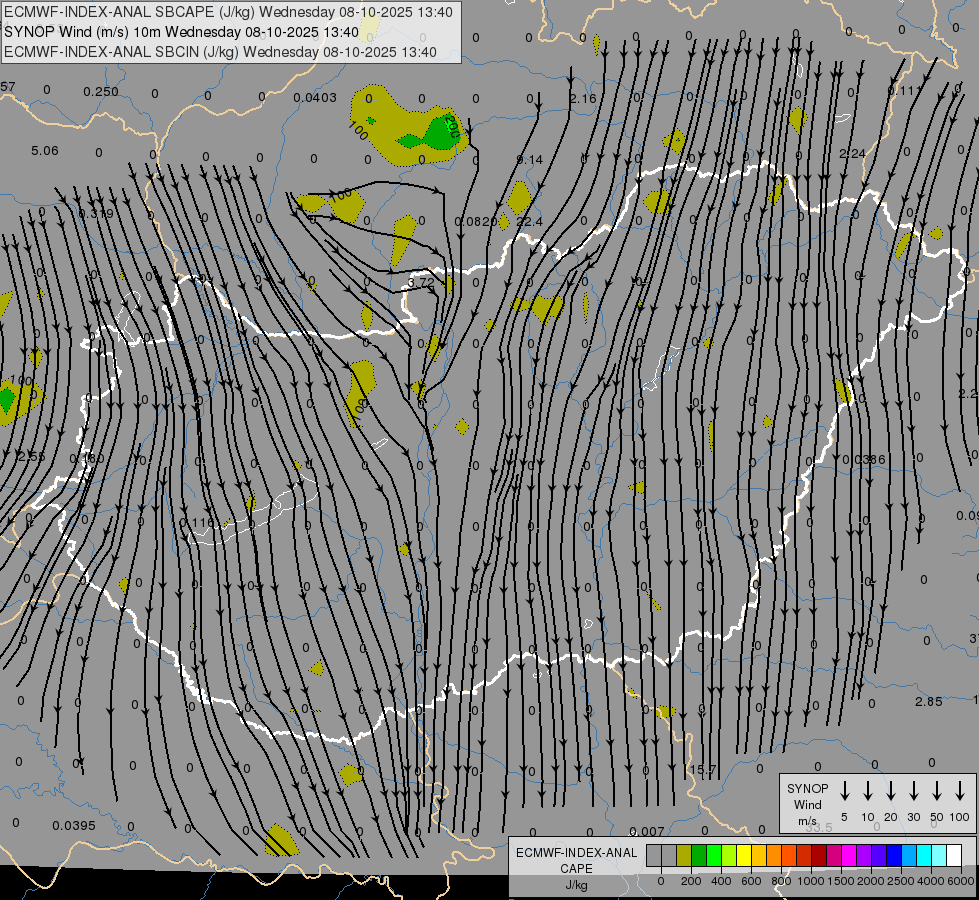979x900 pixels.
Task: Click the ECMWF-INDEX-ANAL legend label
Action: click(576, 853)
